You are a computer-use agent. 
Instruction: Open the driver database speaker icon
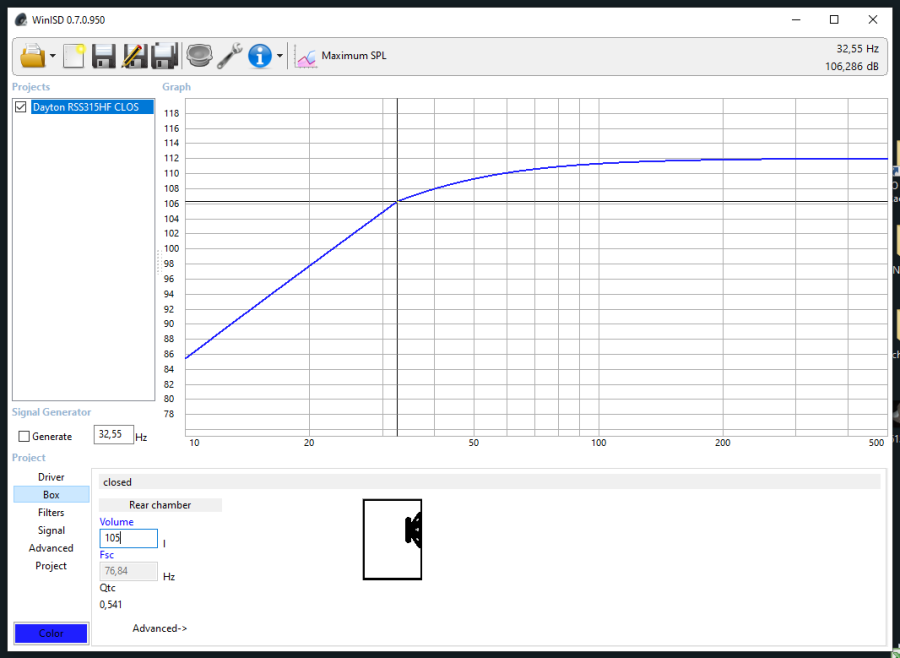point(199,56)
